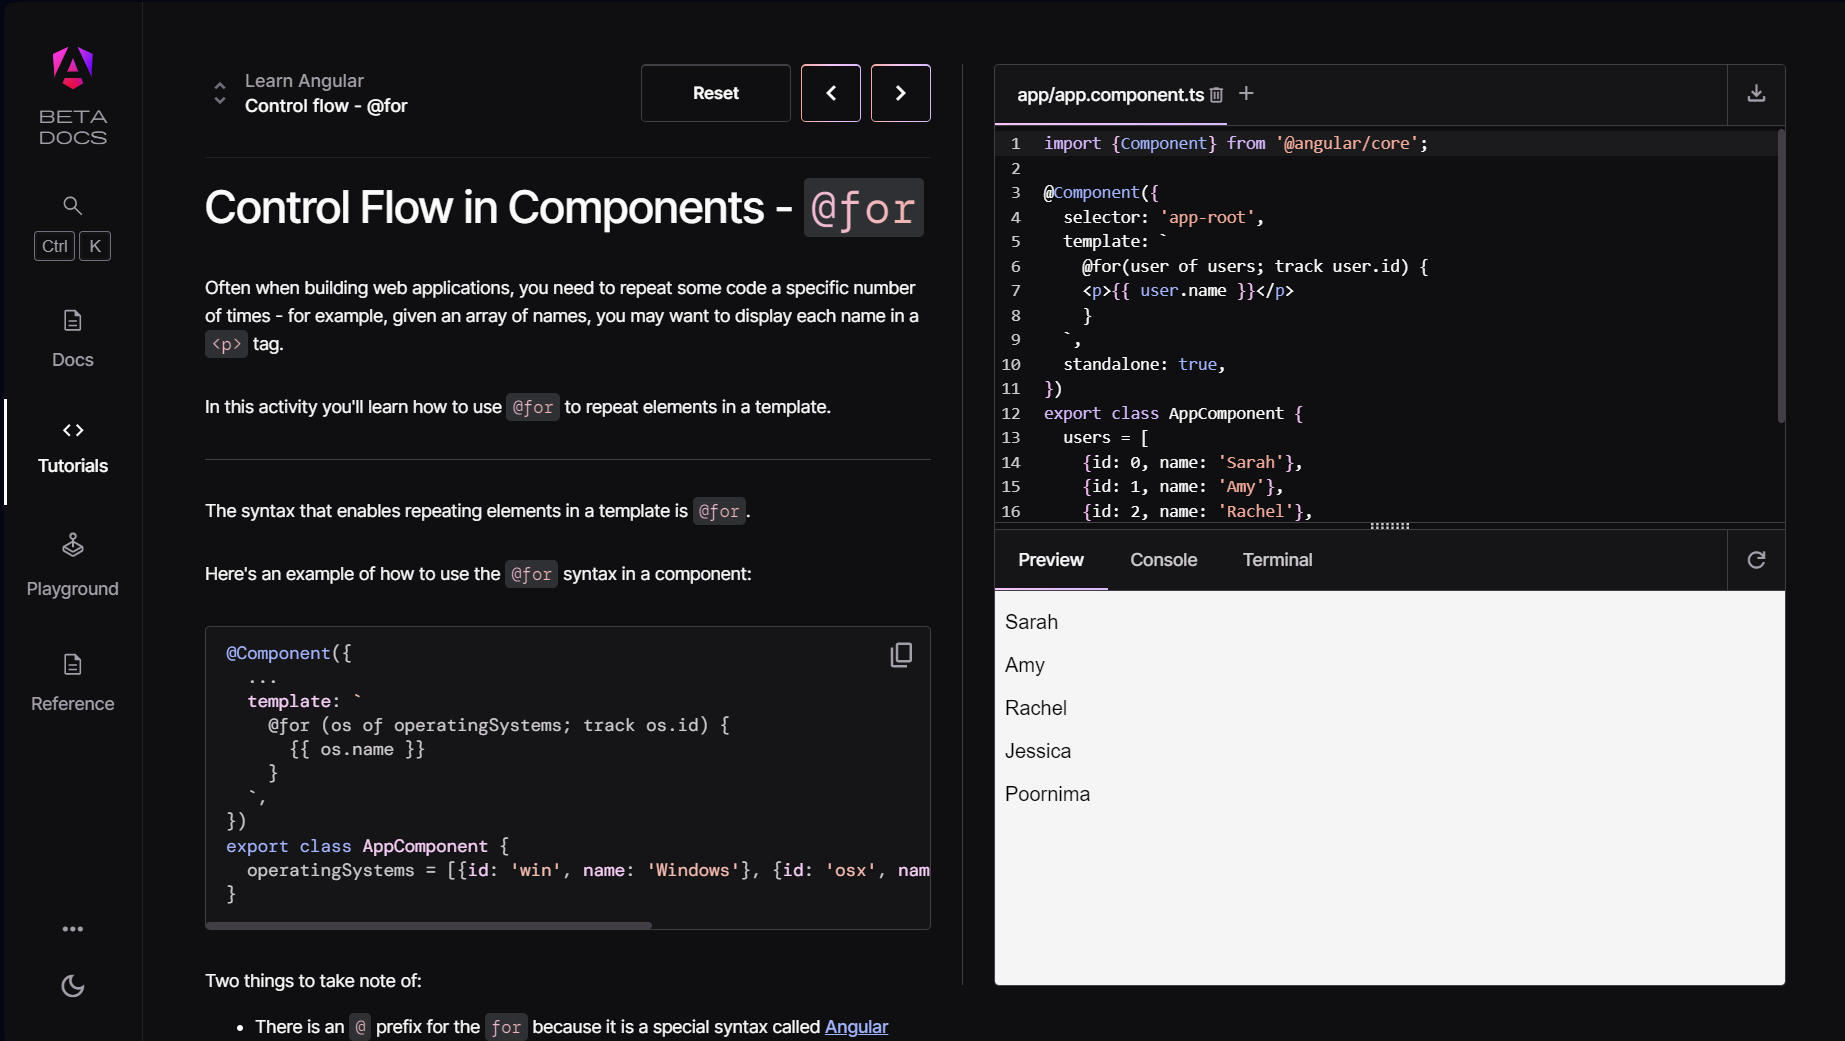
Task: Click the Ctrl key hint
Action: pyautogui.click(x=55, y=246)
